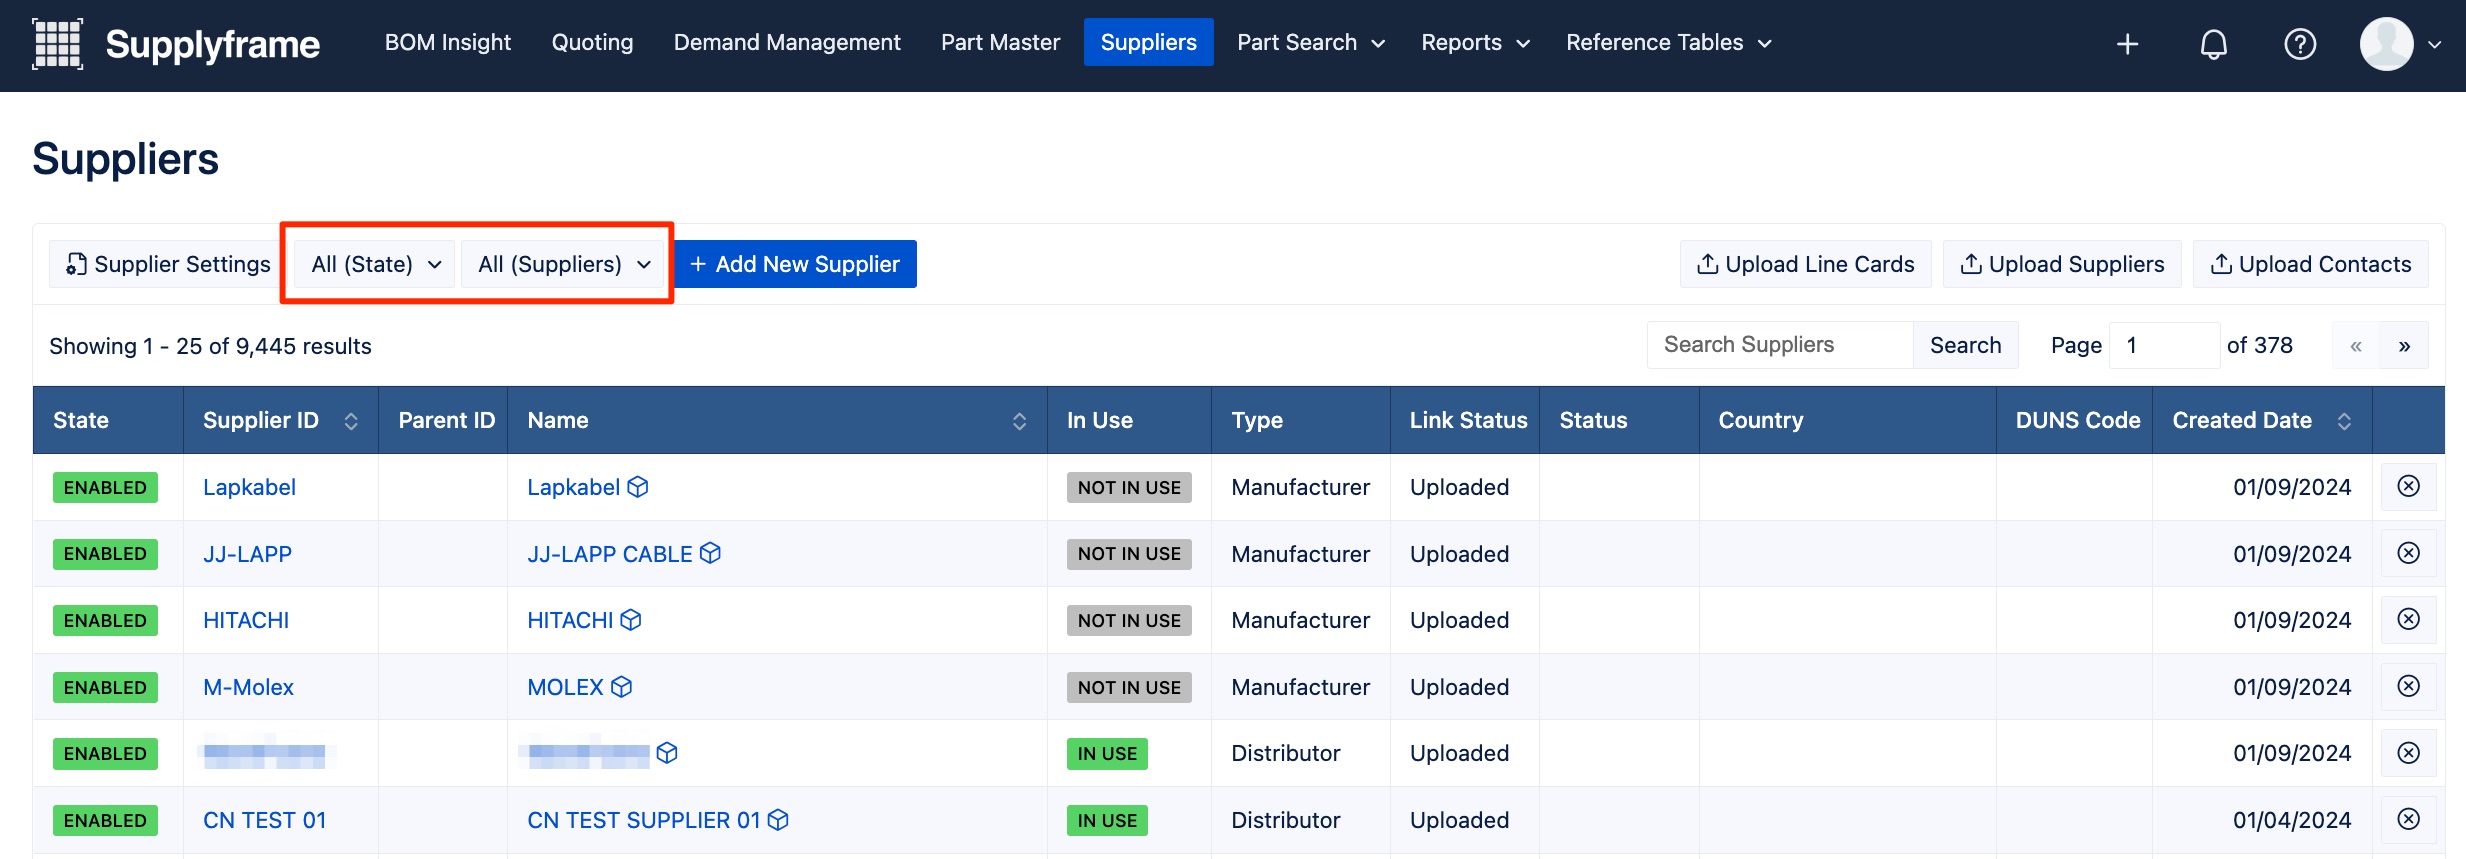Remove the Lapkabel row via its X icon

tap(2408, 486)
